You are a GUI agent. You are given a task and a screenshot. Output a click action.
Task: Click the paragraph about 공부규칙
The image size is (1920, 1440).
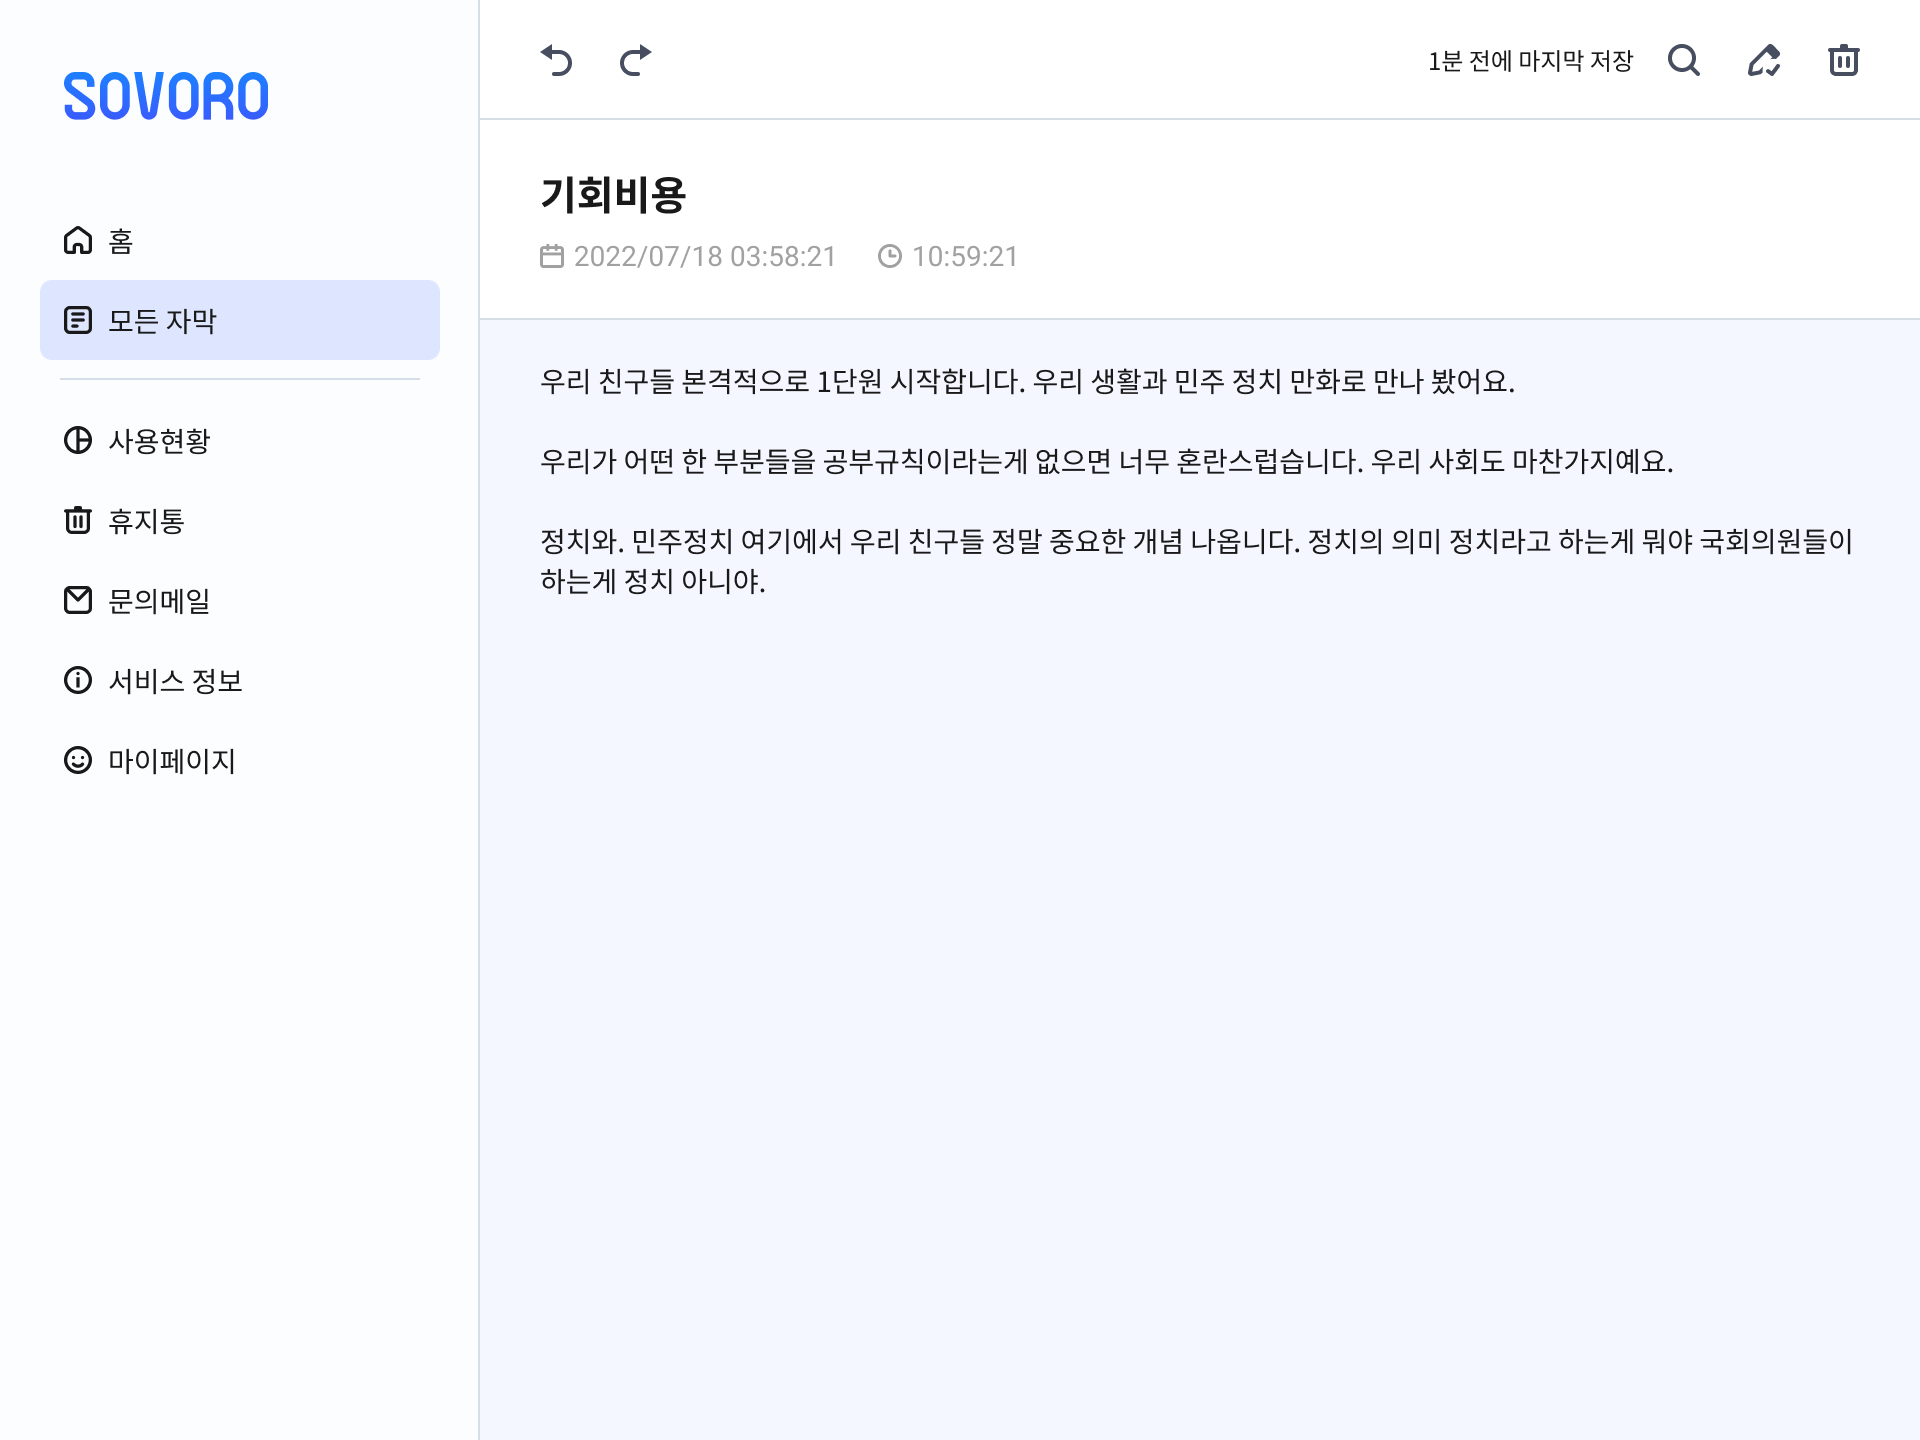1106,461
